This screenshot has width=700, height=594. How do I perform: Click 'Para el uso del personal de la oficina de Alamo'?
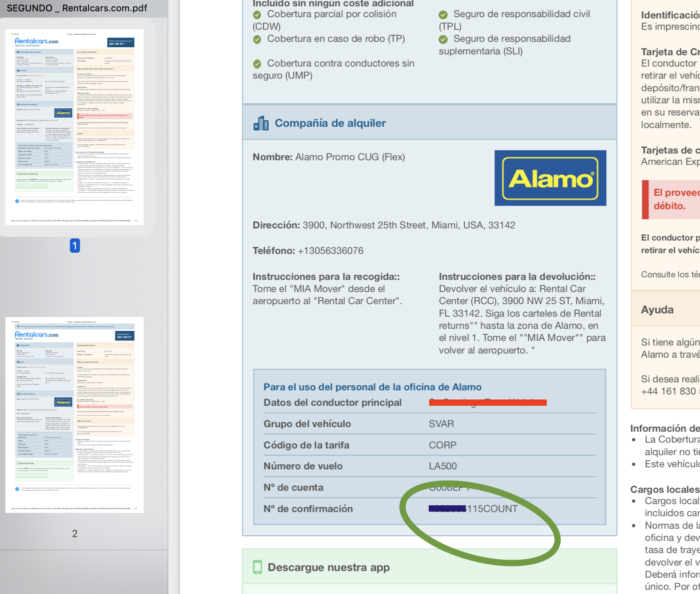click(372, 387)
